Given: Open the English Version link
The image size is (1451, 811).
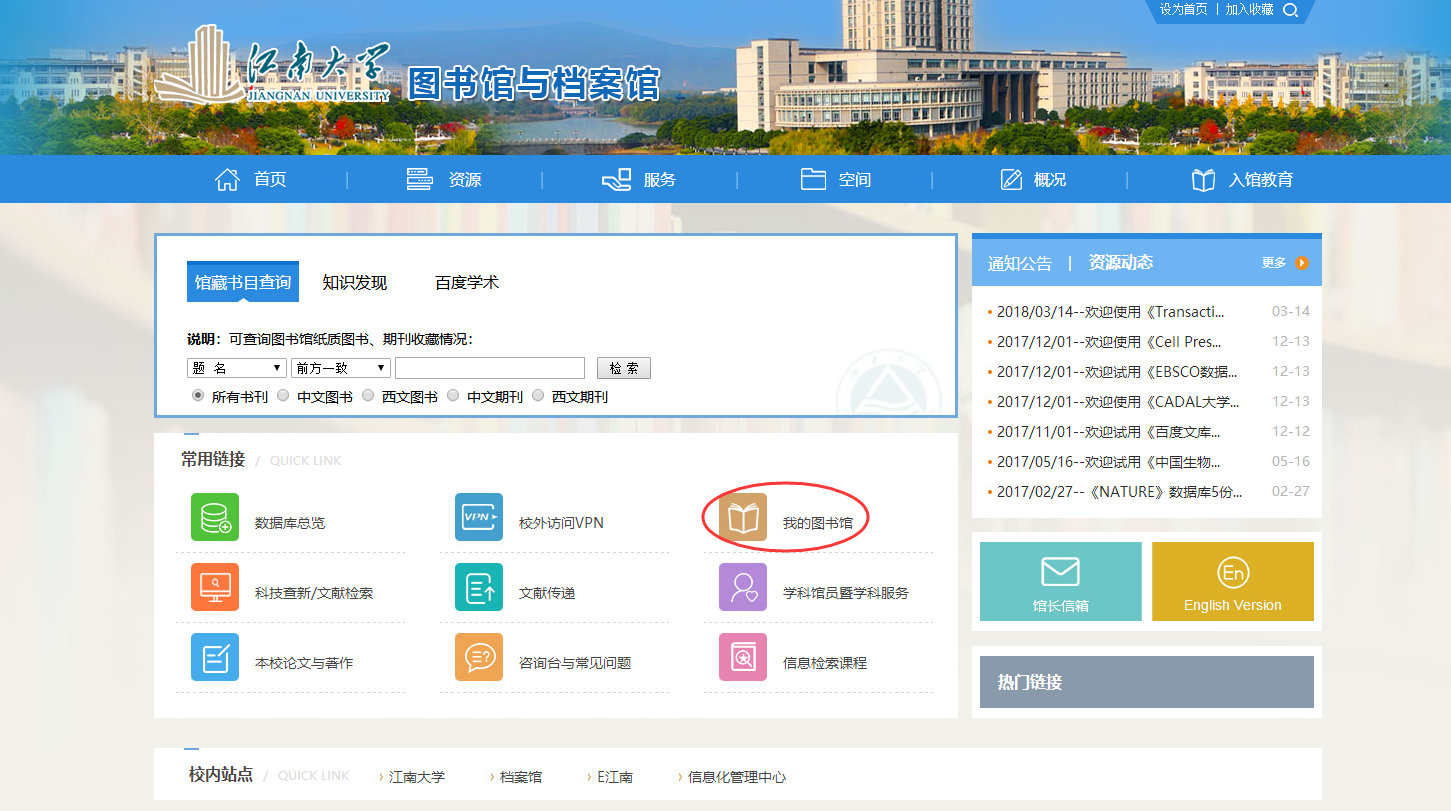Looking at the screenshot, I should pyautogui.click(x=1232, y=582).
